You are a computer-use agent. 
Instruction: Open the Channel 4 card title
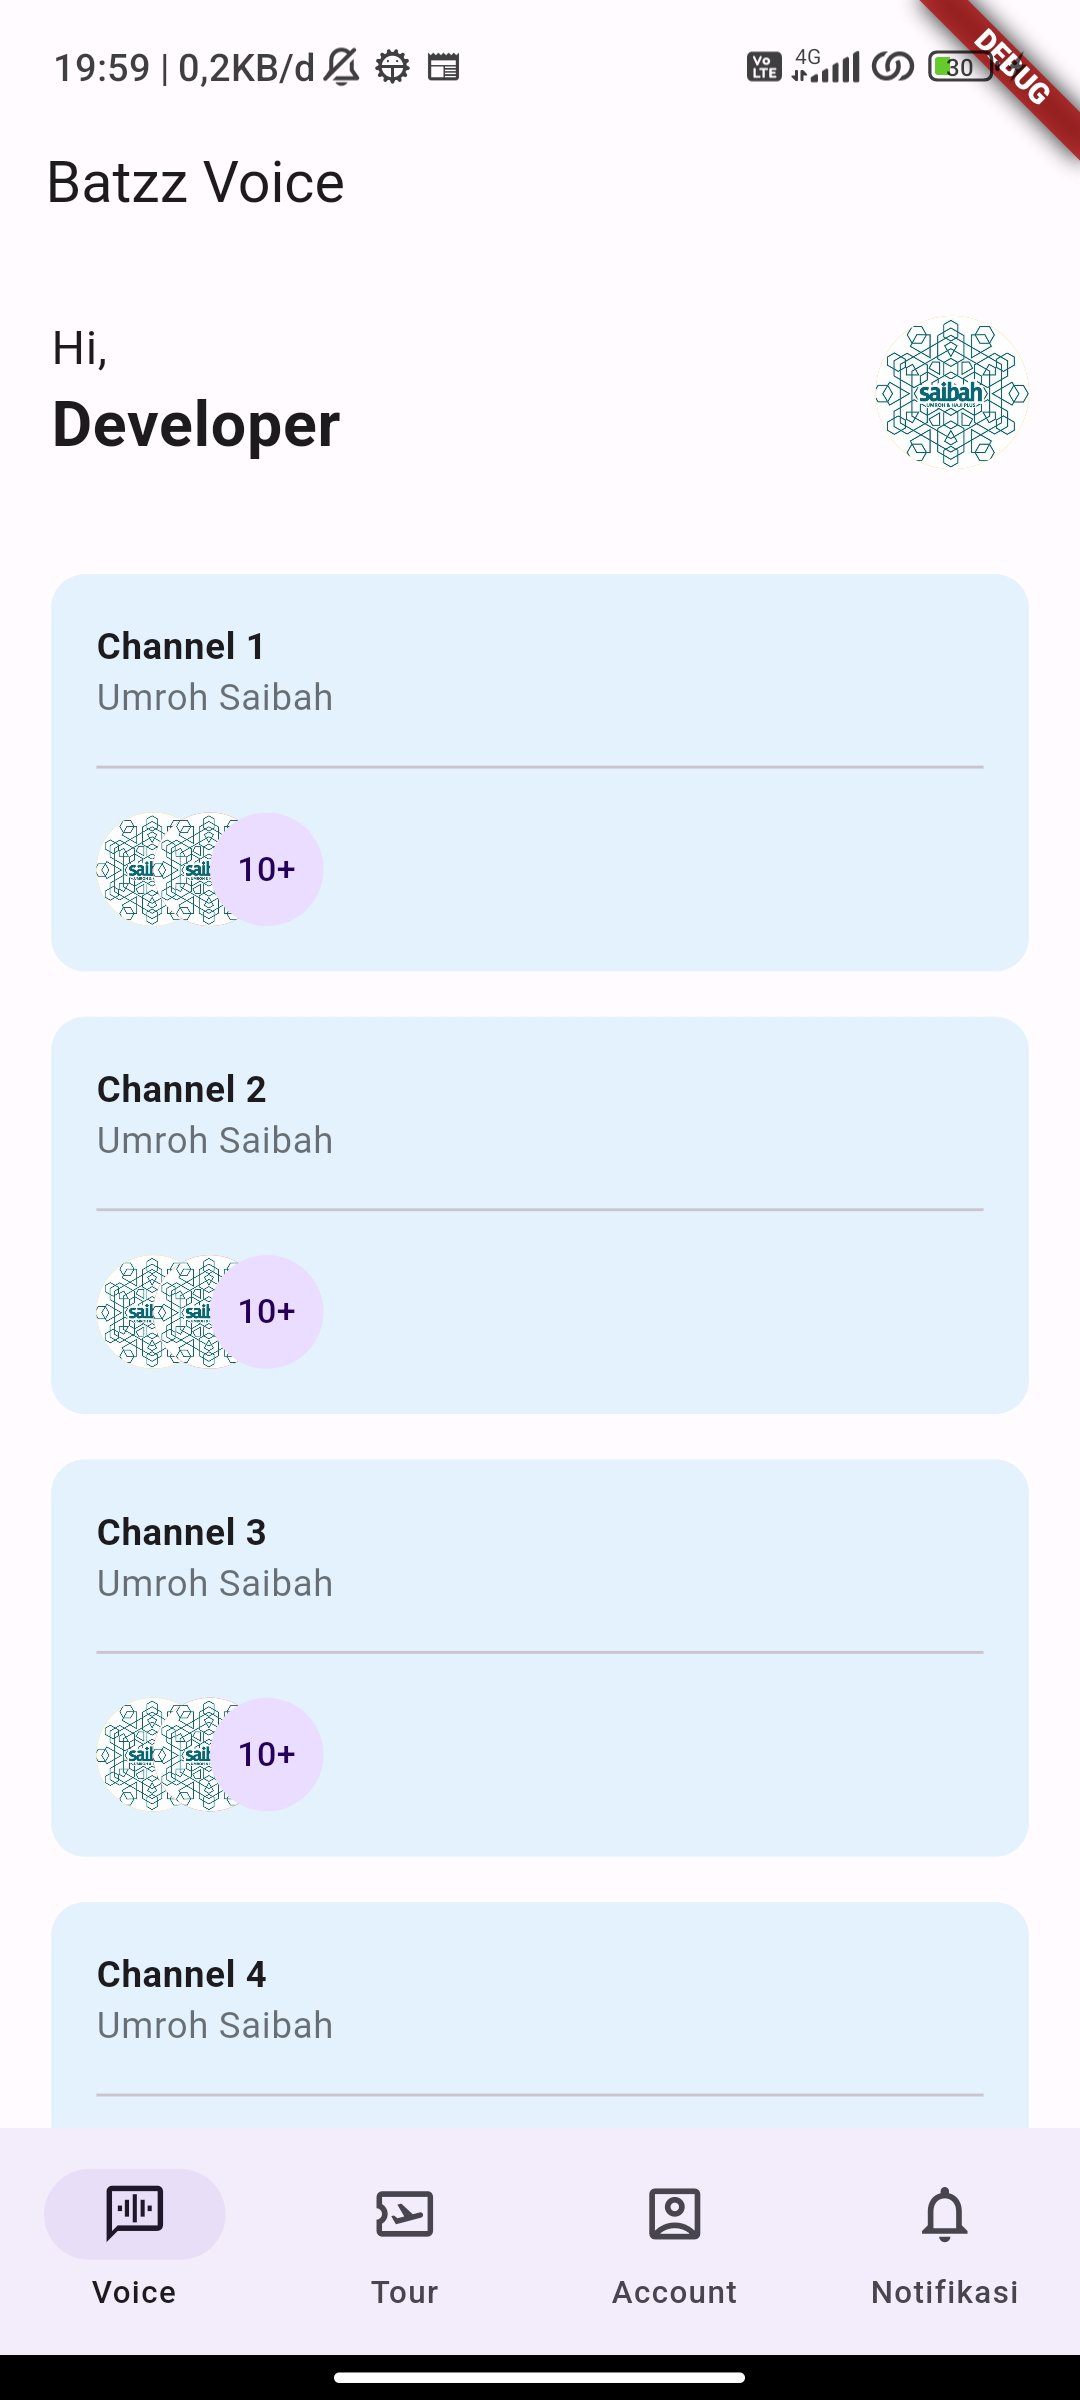[181, 1975]
